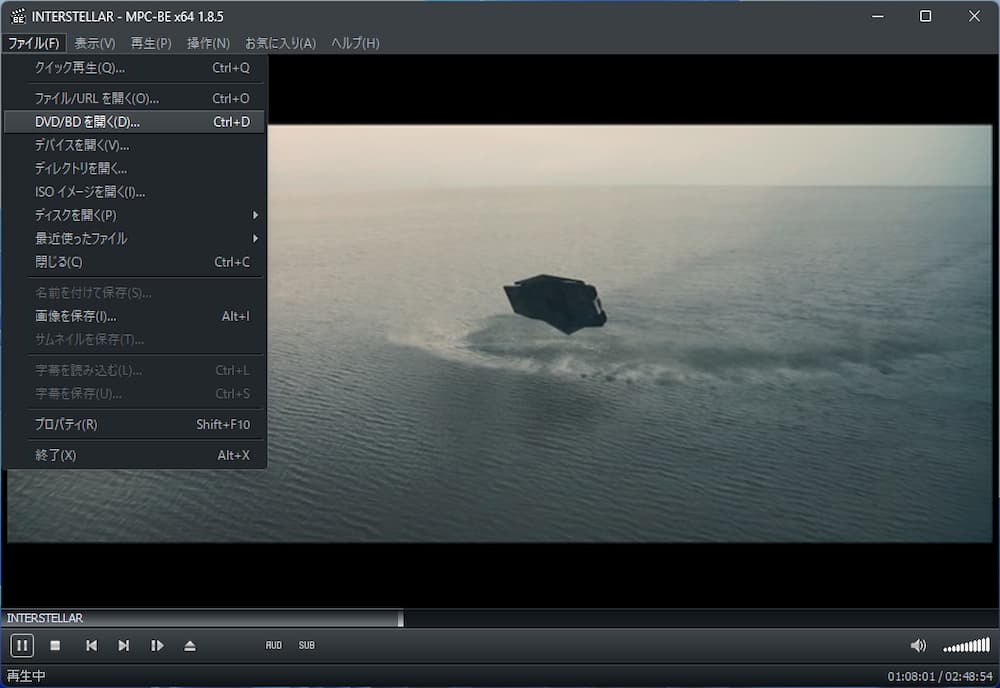Image resolution: width=1000 pixels, height=688 pixels.
Task: Expand 最近使ったファイル submenu
Action: pos(134,238)
